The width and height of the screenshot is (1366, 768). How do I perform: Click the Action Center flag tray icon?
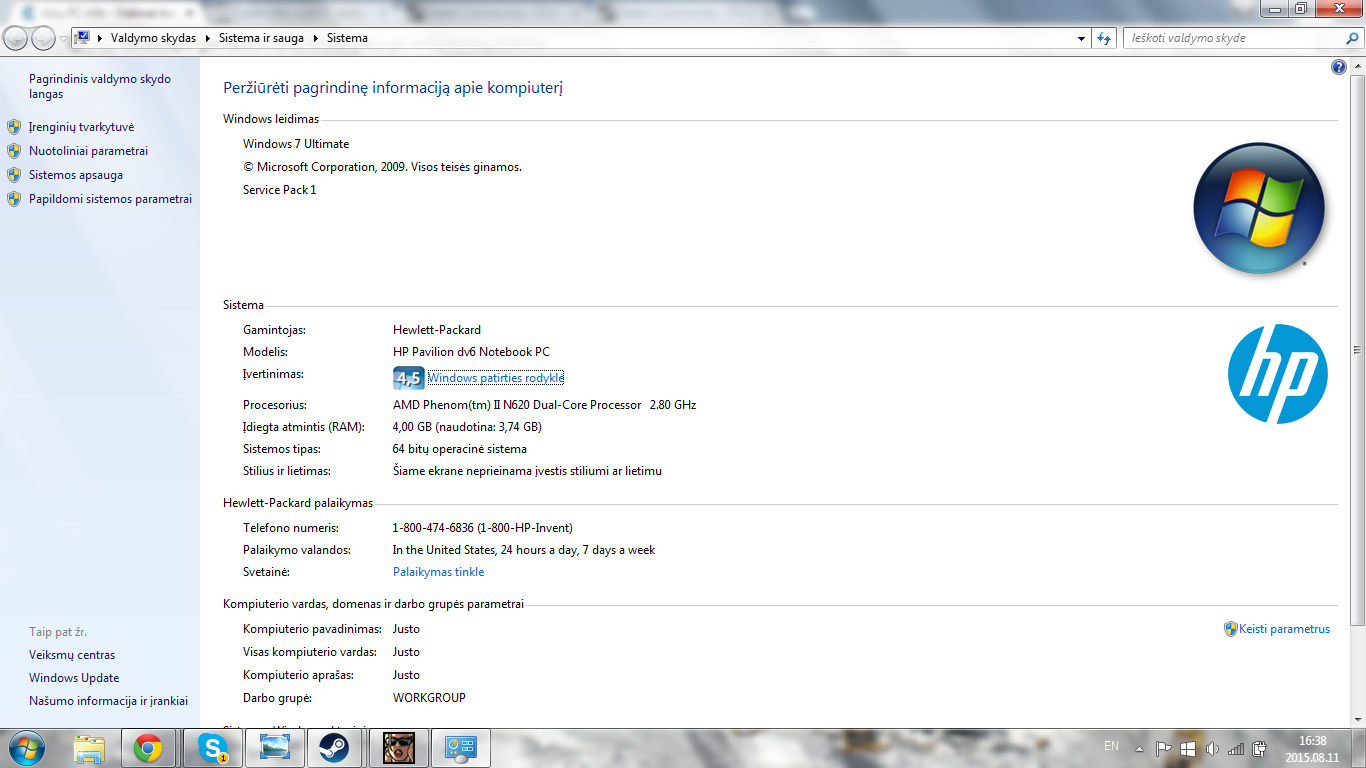tap(1164, 748)
